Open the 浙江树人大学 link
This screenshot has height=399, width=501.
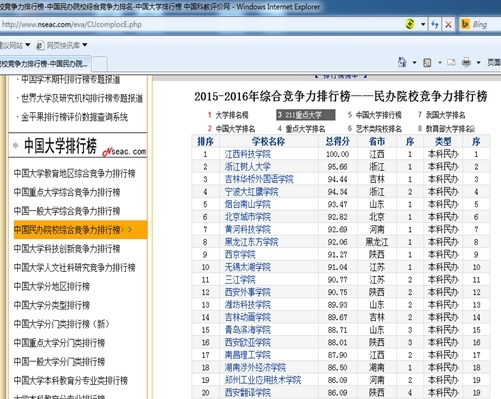pos(247,167)
